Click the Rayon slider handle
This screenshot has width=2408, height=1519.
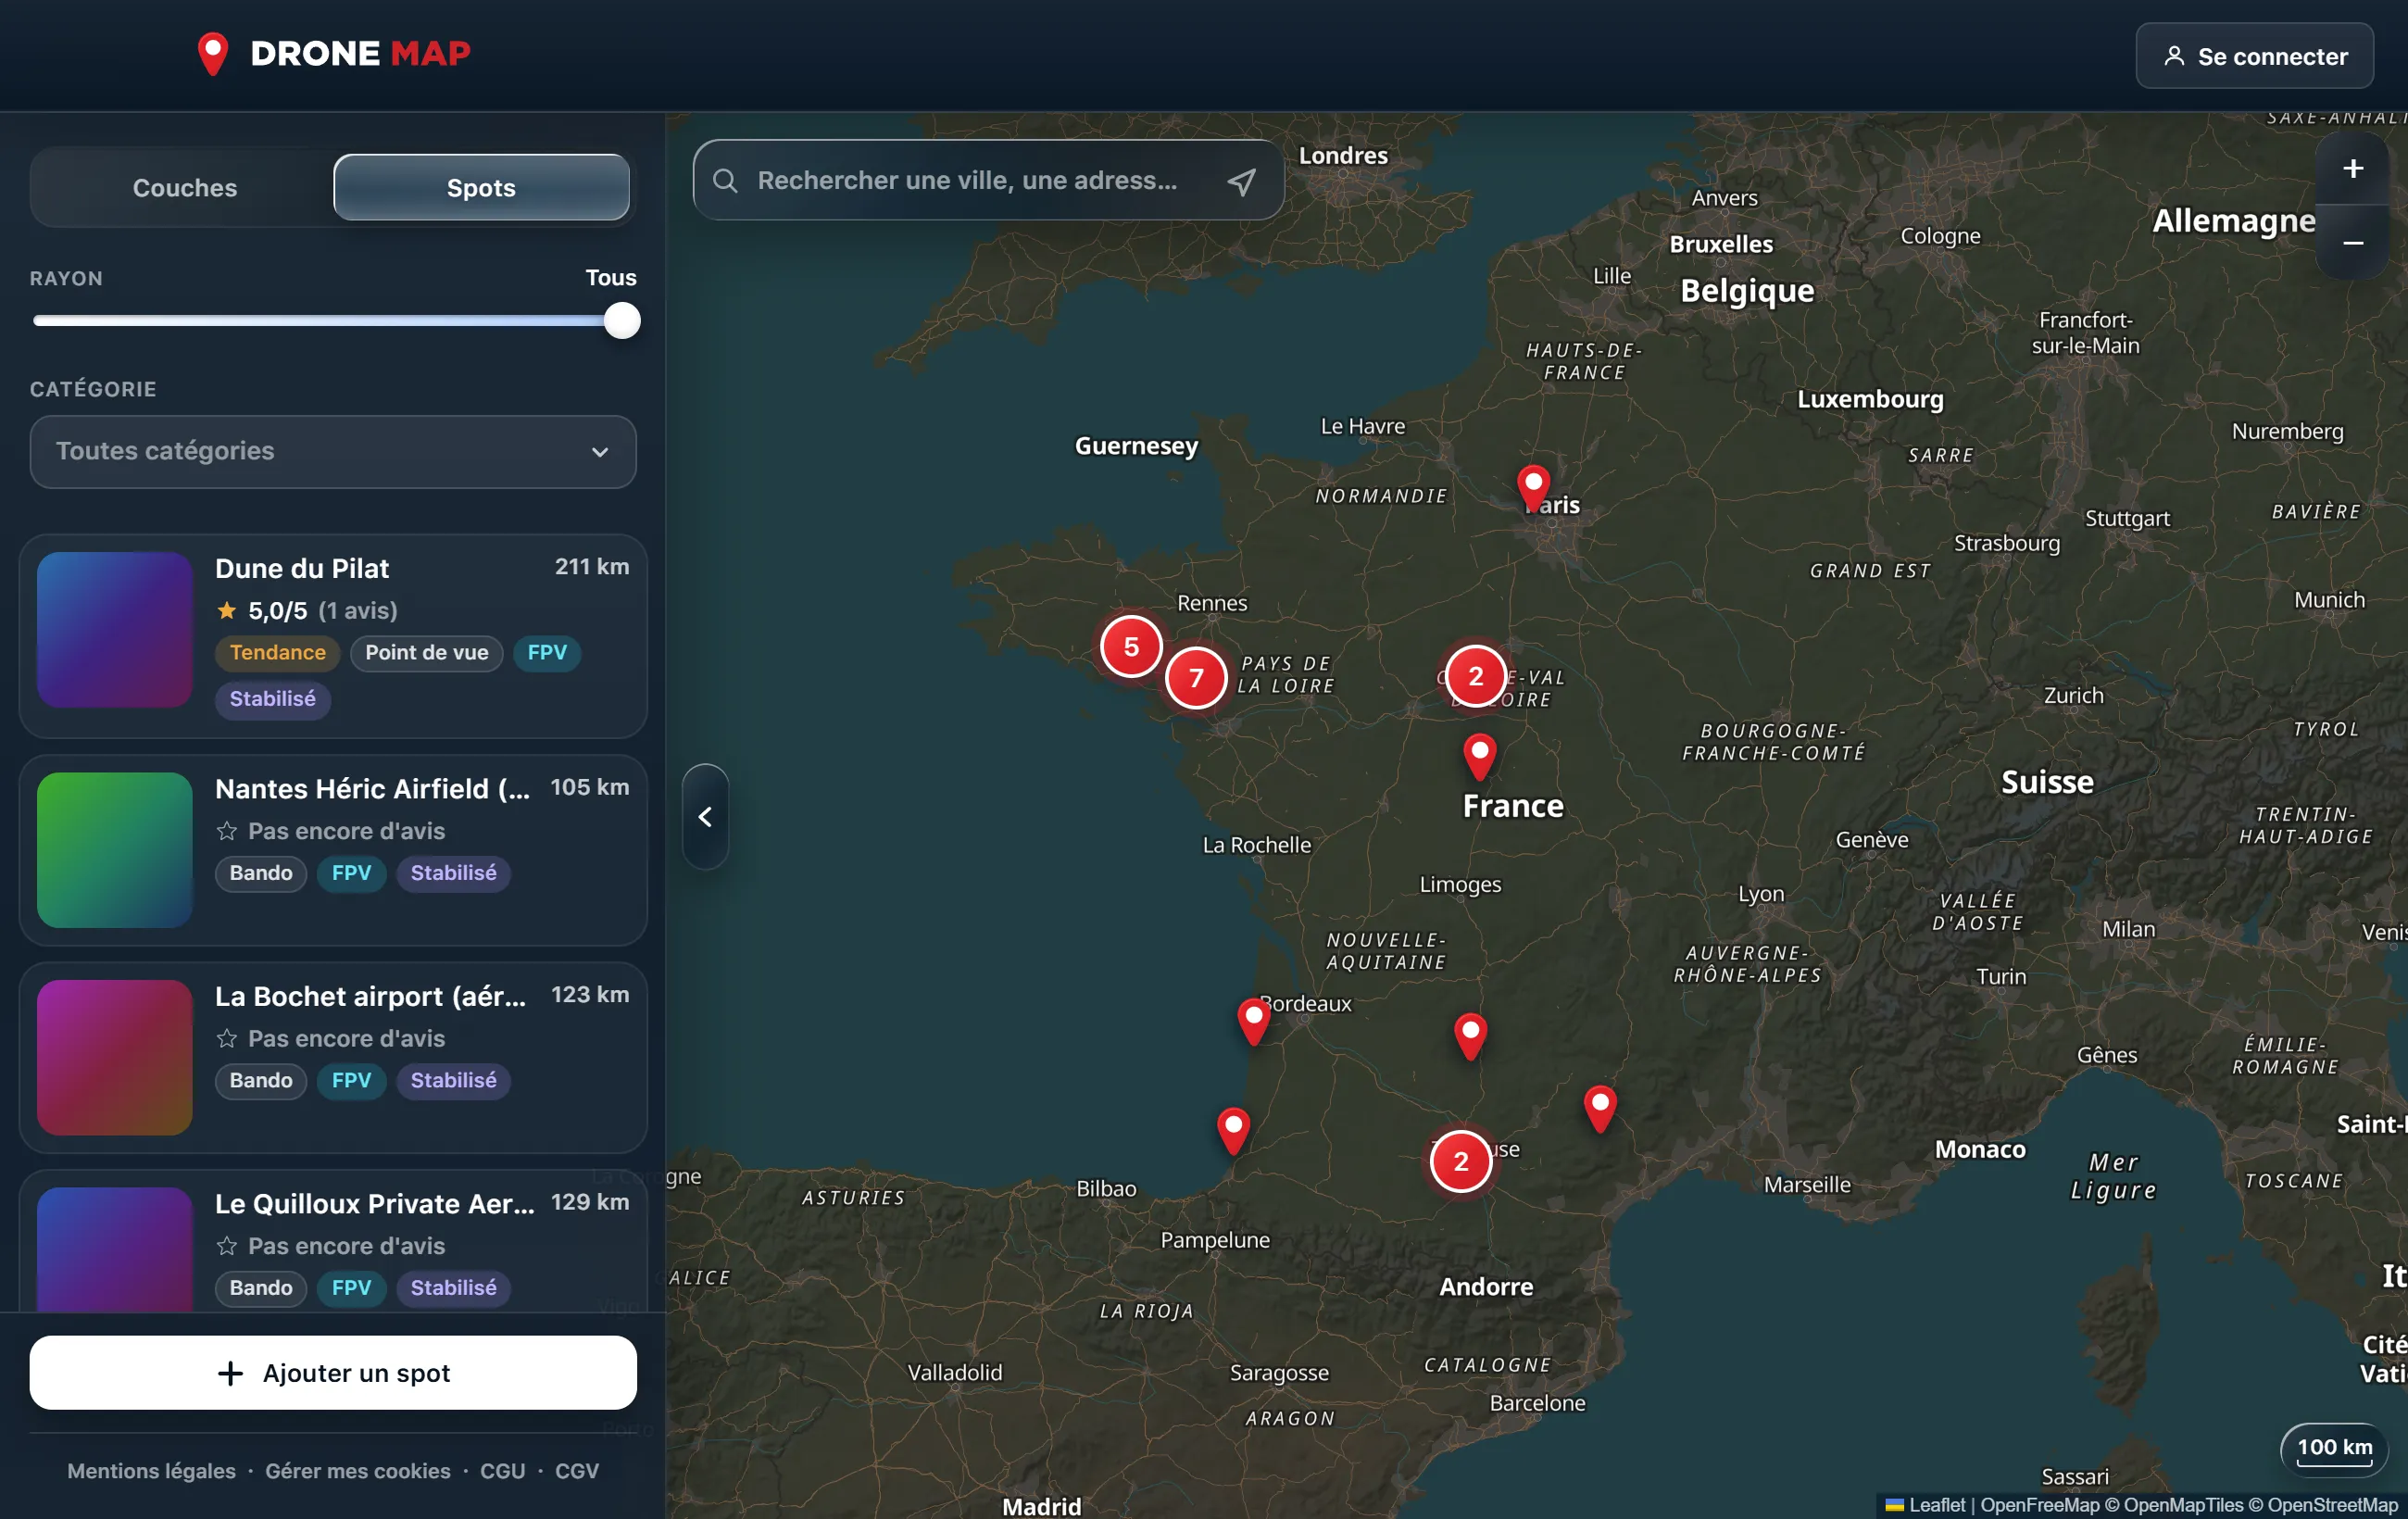click(621, 321)
